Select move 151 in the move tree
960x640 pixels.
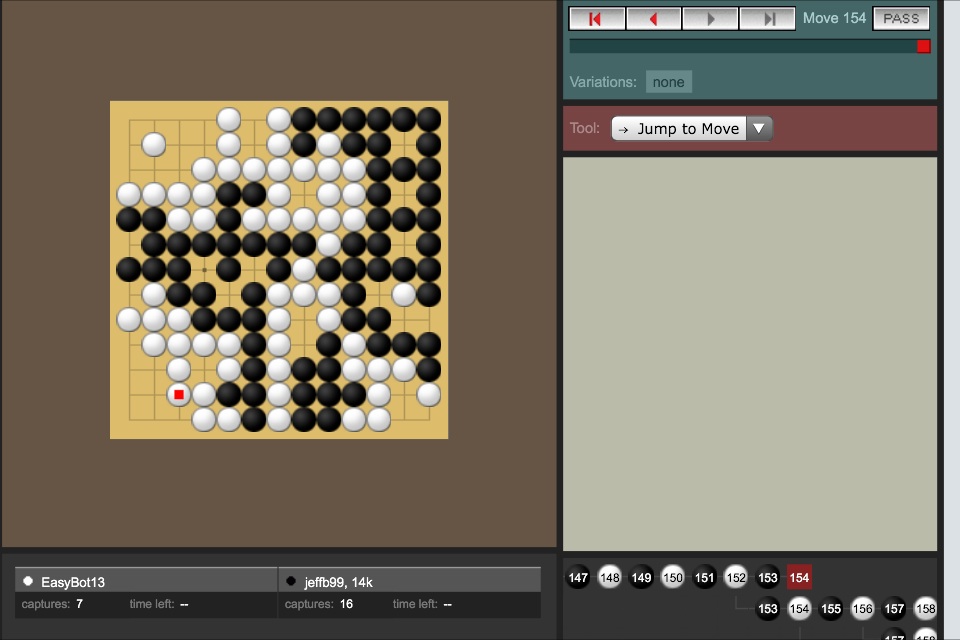click(705, 577)
